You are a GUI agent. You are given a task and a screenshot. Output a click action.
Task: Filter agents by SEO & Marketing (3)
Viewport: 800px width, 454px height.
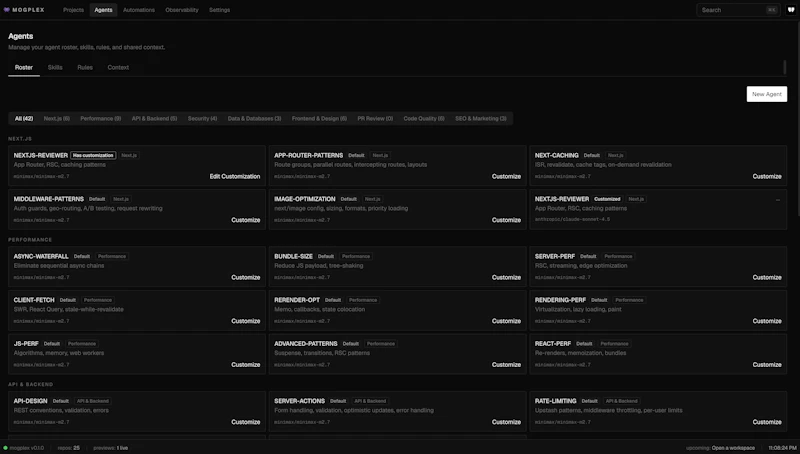[481, 118]
